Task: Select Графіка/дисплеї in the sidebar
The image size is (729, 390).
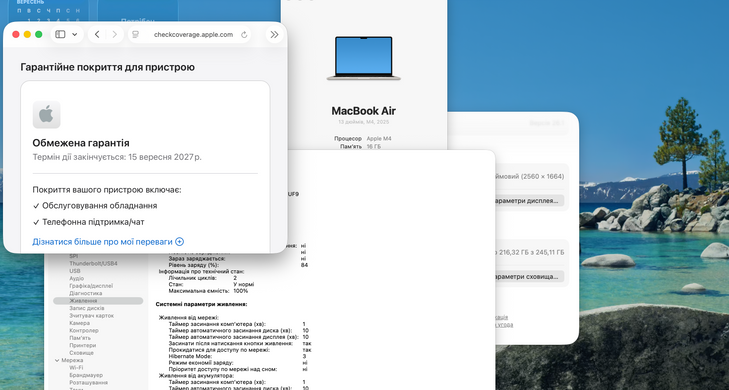Action: [x=91, y=286]
